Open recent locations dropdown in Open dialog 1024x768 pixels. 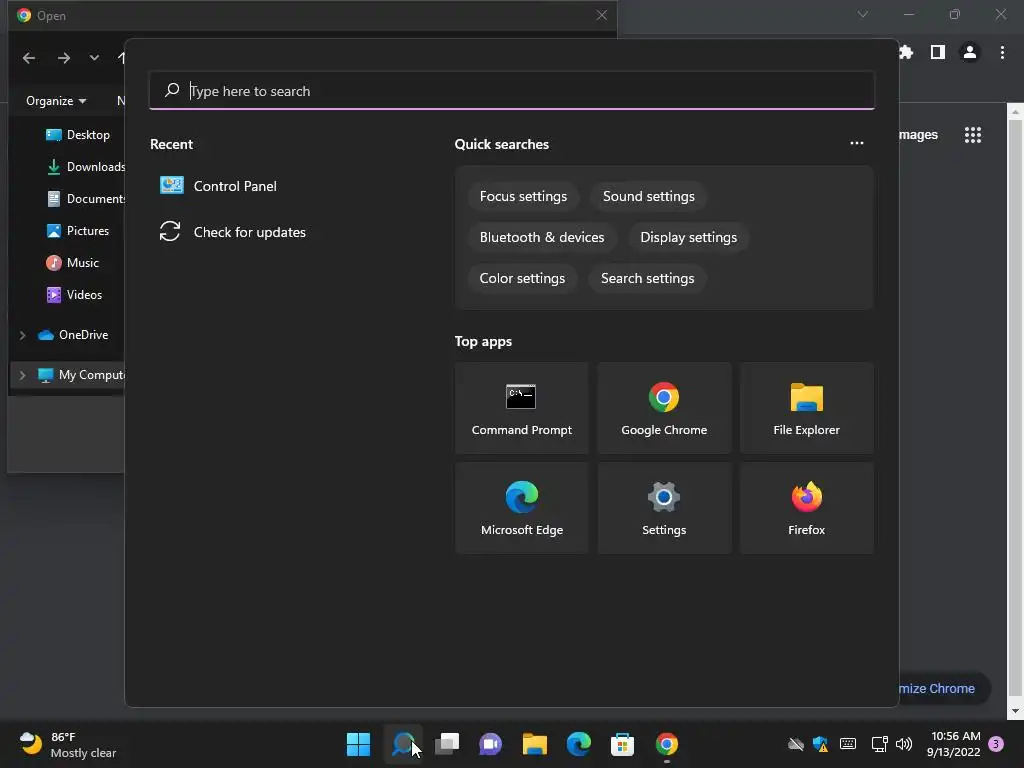[x=94, y=57]
